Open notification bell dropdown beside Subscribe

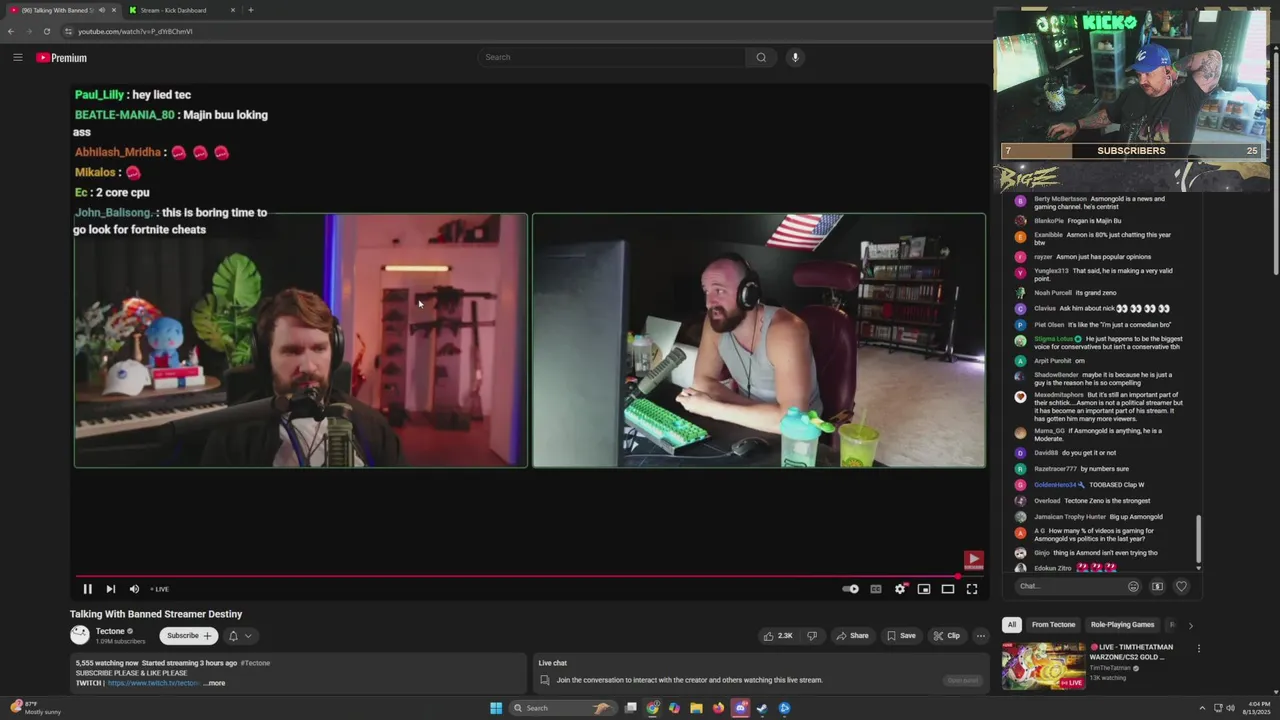coord(240,635)
